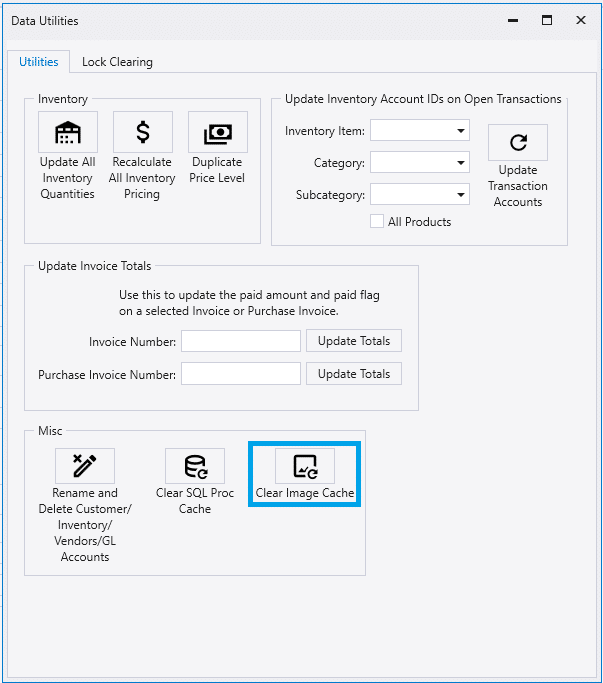Click Update Totals beside Invoice Number
Screen dimensions: 603x683
[354, 341]
